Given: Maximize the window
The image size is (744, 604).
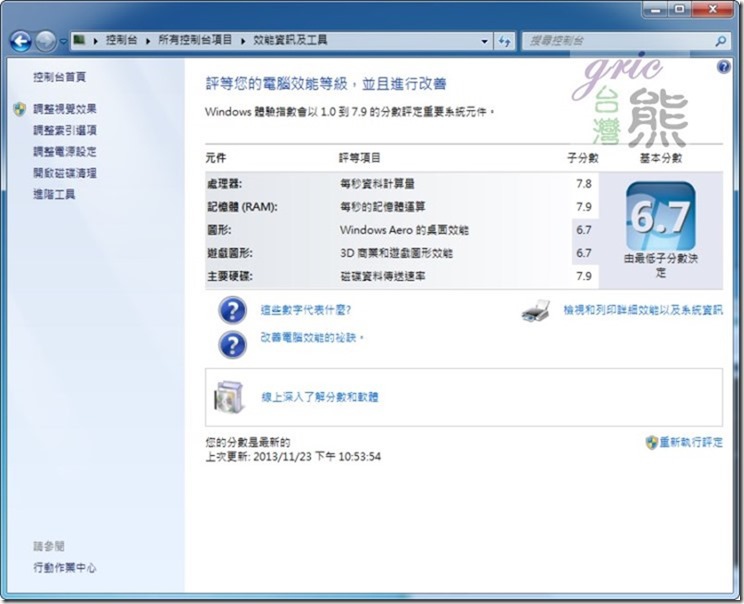Looking at the screenshot, I should 680,9.
